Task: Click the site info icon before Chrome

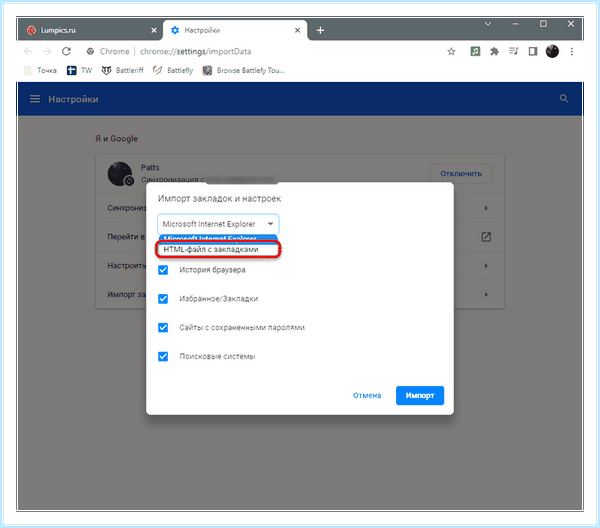Action: (90, 51)
